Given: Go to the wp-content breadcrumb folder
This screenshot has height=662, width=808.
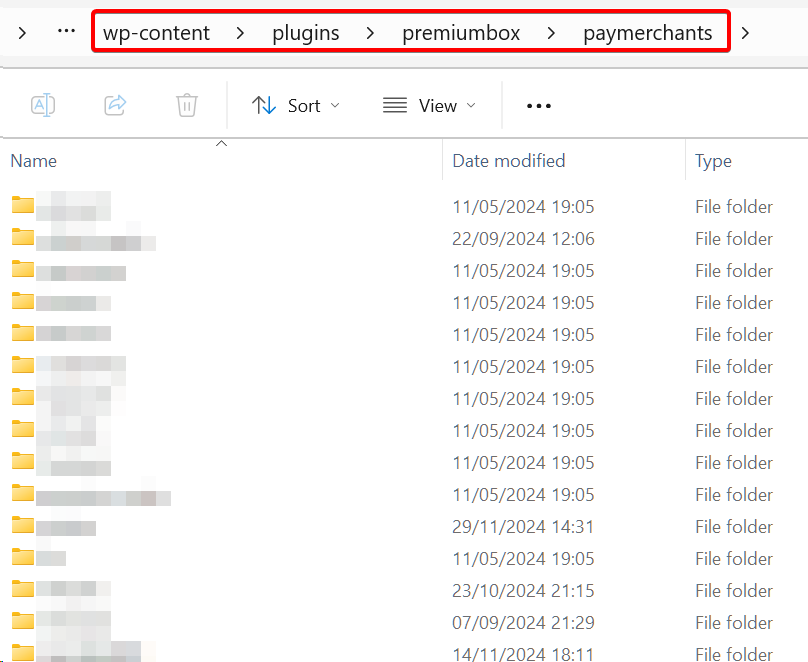Looking at the screenshot, I should [x=156, y=33].
